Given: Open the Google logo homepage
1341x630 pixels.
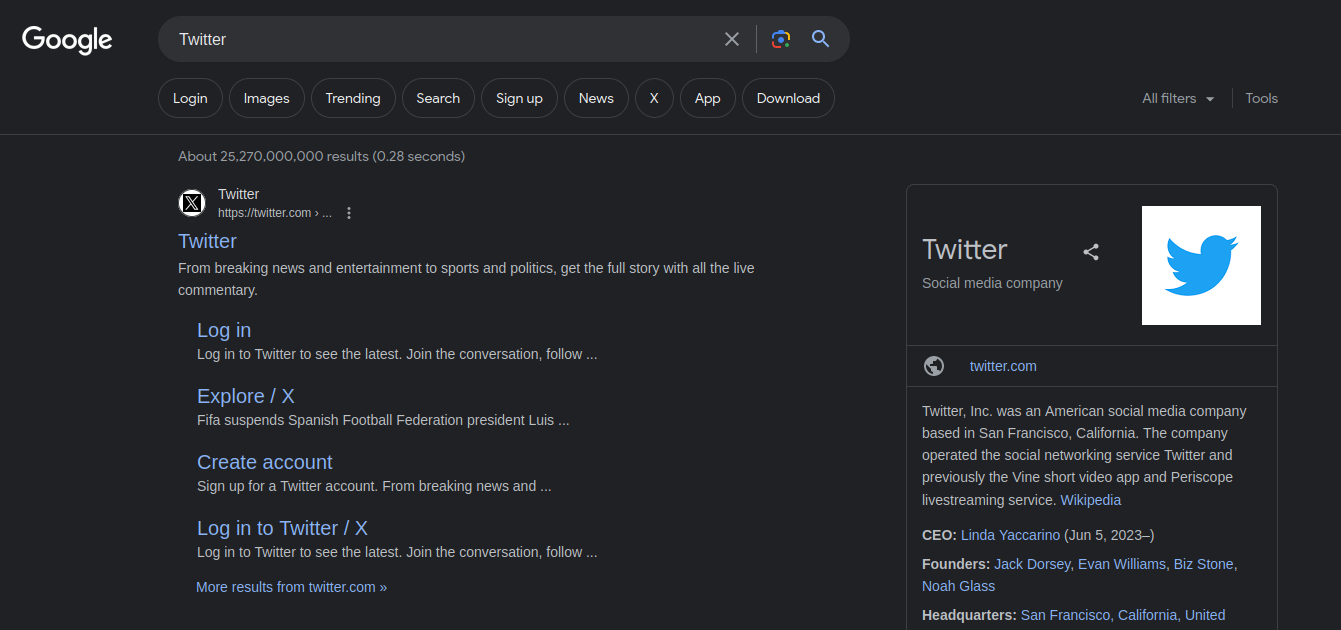Looking at the screenshot, I should click(x=67, y=40).
